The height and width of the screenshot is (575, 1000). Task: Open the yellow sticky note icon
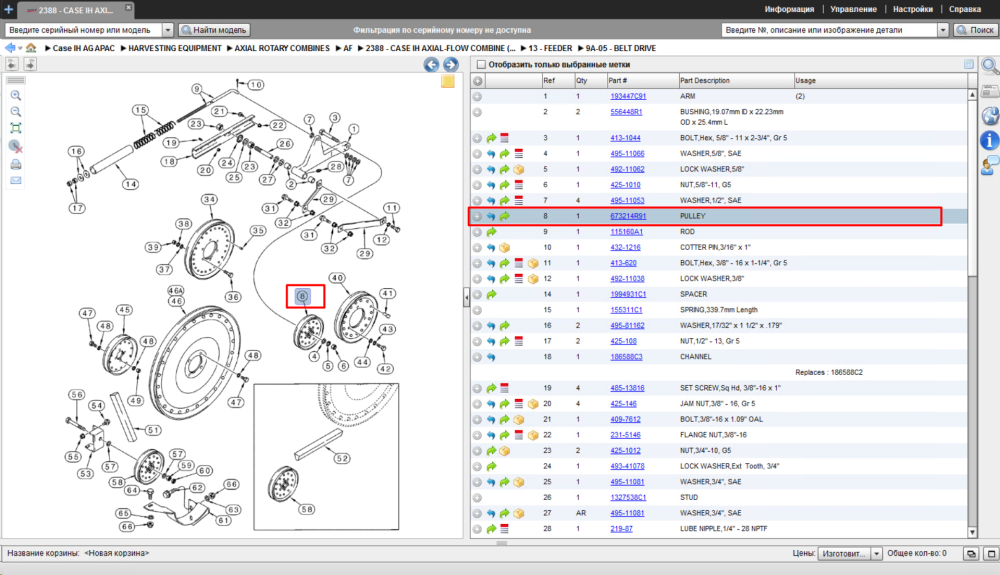point(448,81)
